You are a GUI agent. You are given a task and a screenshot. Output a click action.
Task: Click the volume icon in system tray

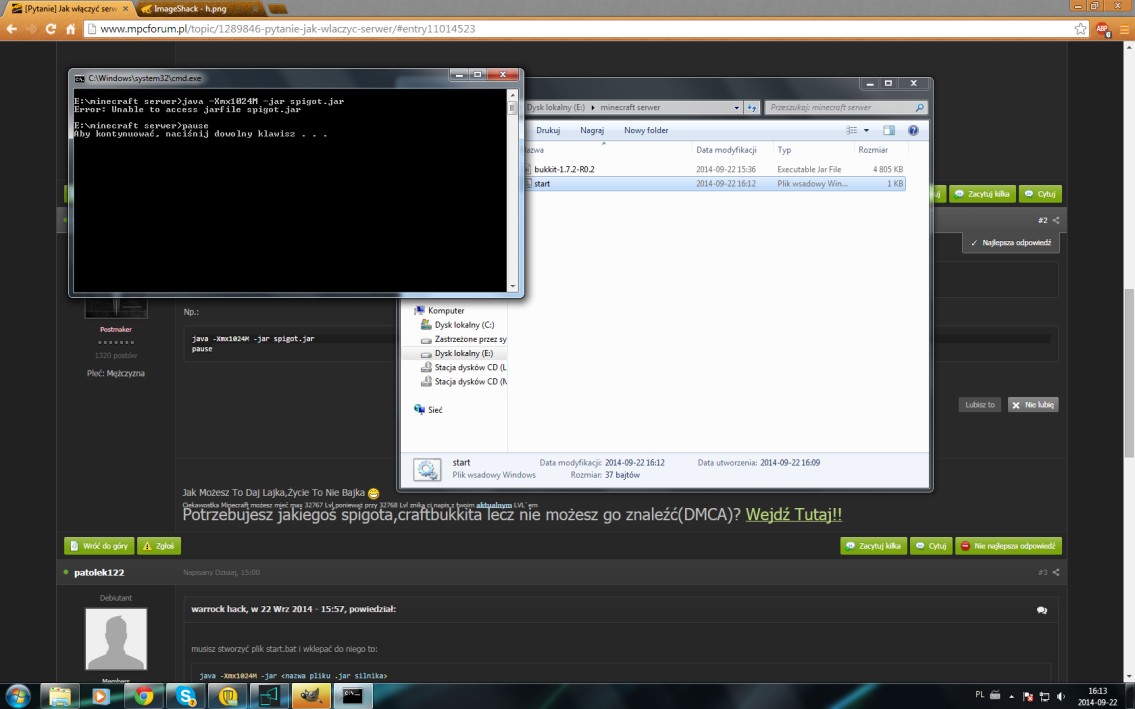1060,696
